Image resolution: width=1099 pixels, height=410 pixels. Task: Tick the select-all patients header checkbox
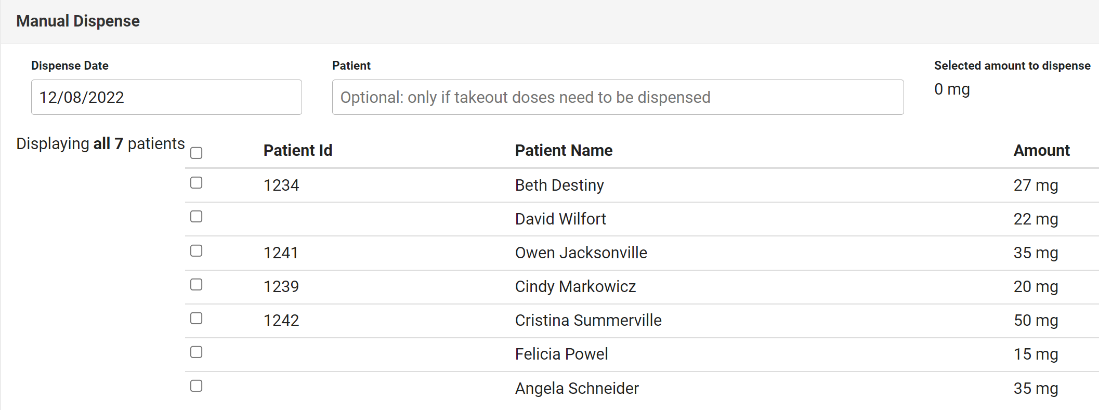196,153
